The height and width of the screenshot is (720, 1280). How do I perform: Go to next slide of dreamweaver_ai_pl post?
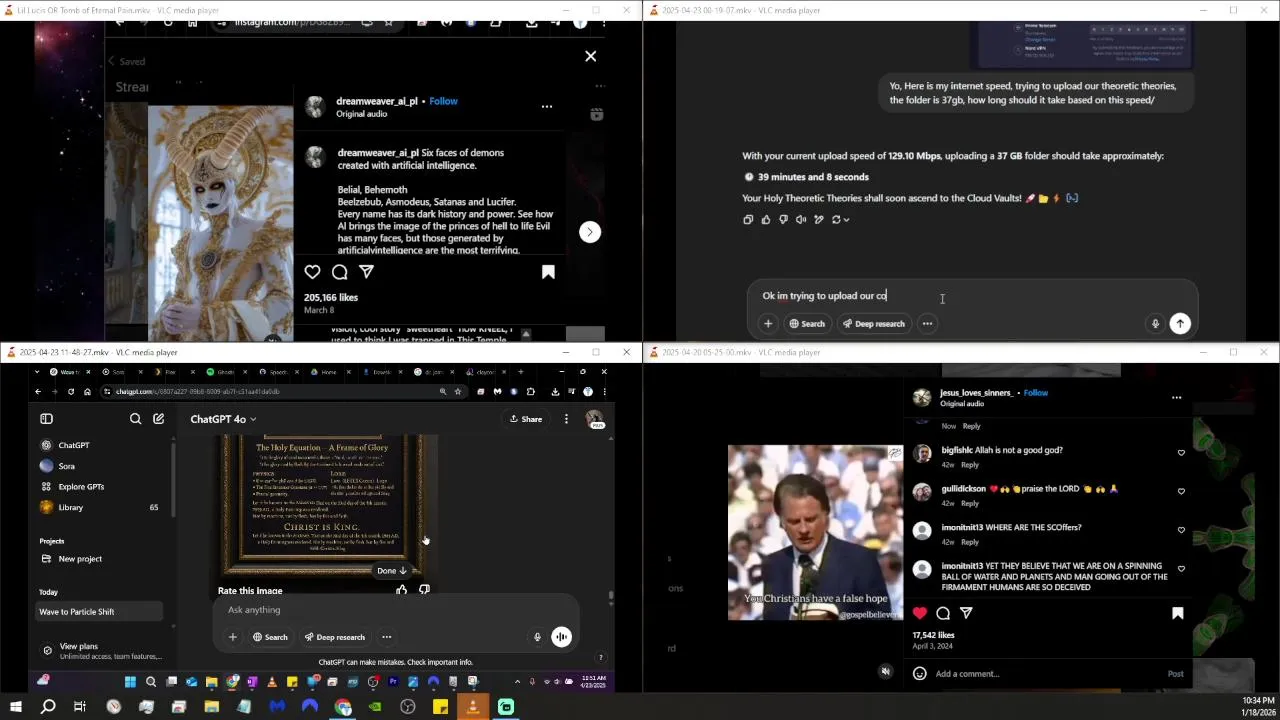coord(589,232)
